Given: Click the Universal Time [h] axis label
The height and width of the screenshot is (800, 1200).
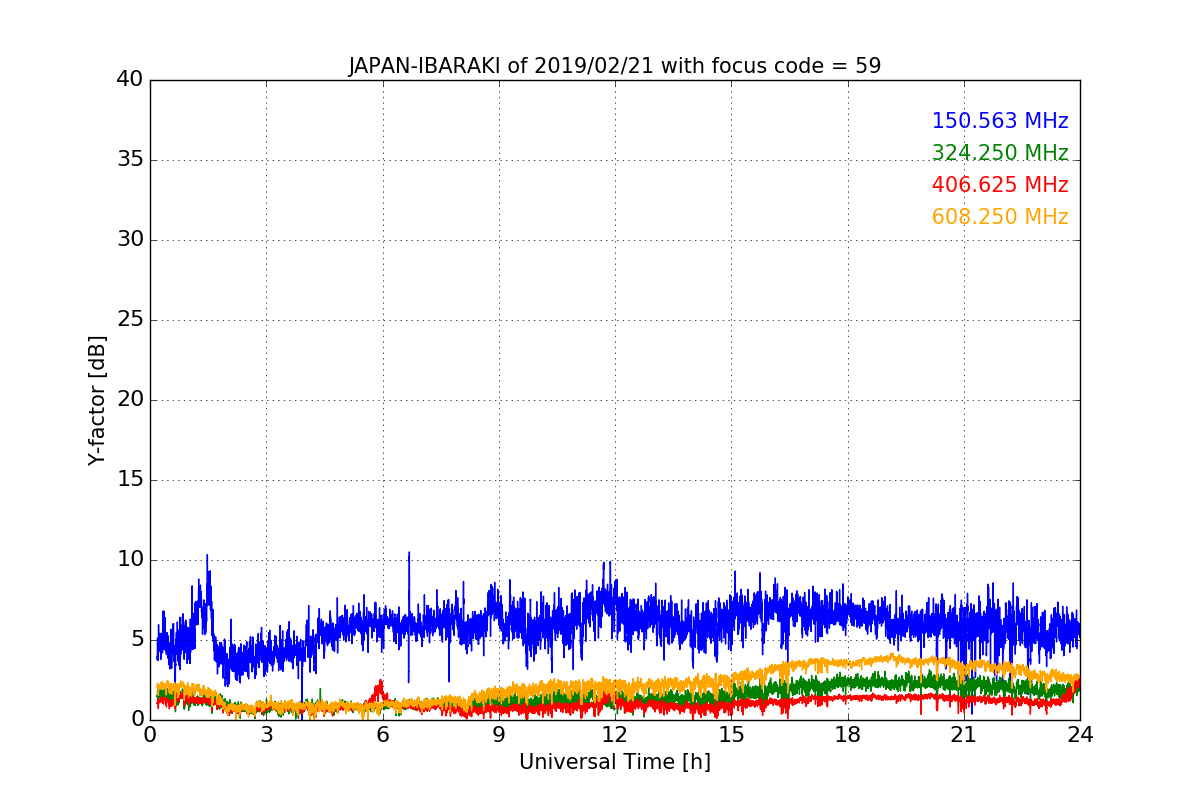Looking at the screenshot, I should pos(615,762).
